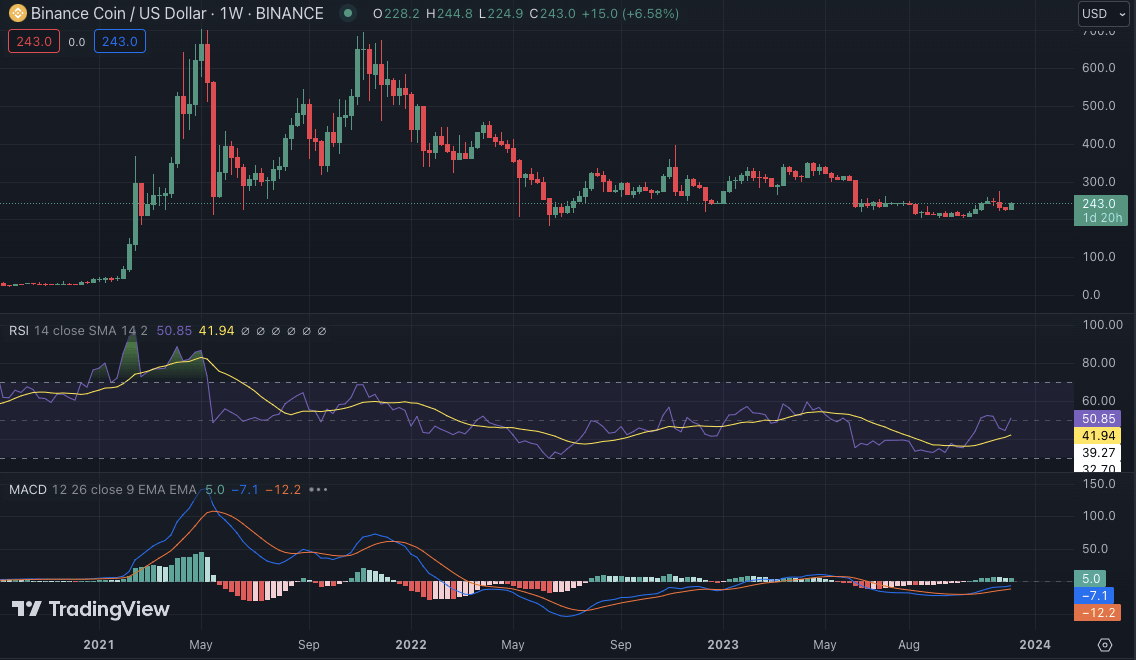
Task: Open MACD three-dot more options
Action: click(x=318, y=490)
